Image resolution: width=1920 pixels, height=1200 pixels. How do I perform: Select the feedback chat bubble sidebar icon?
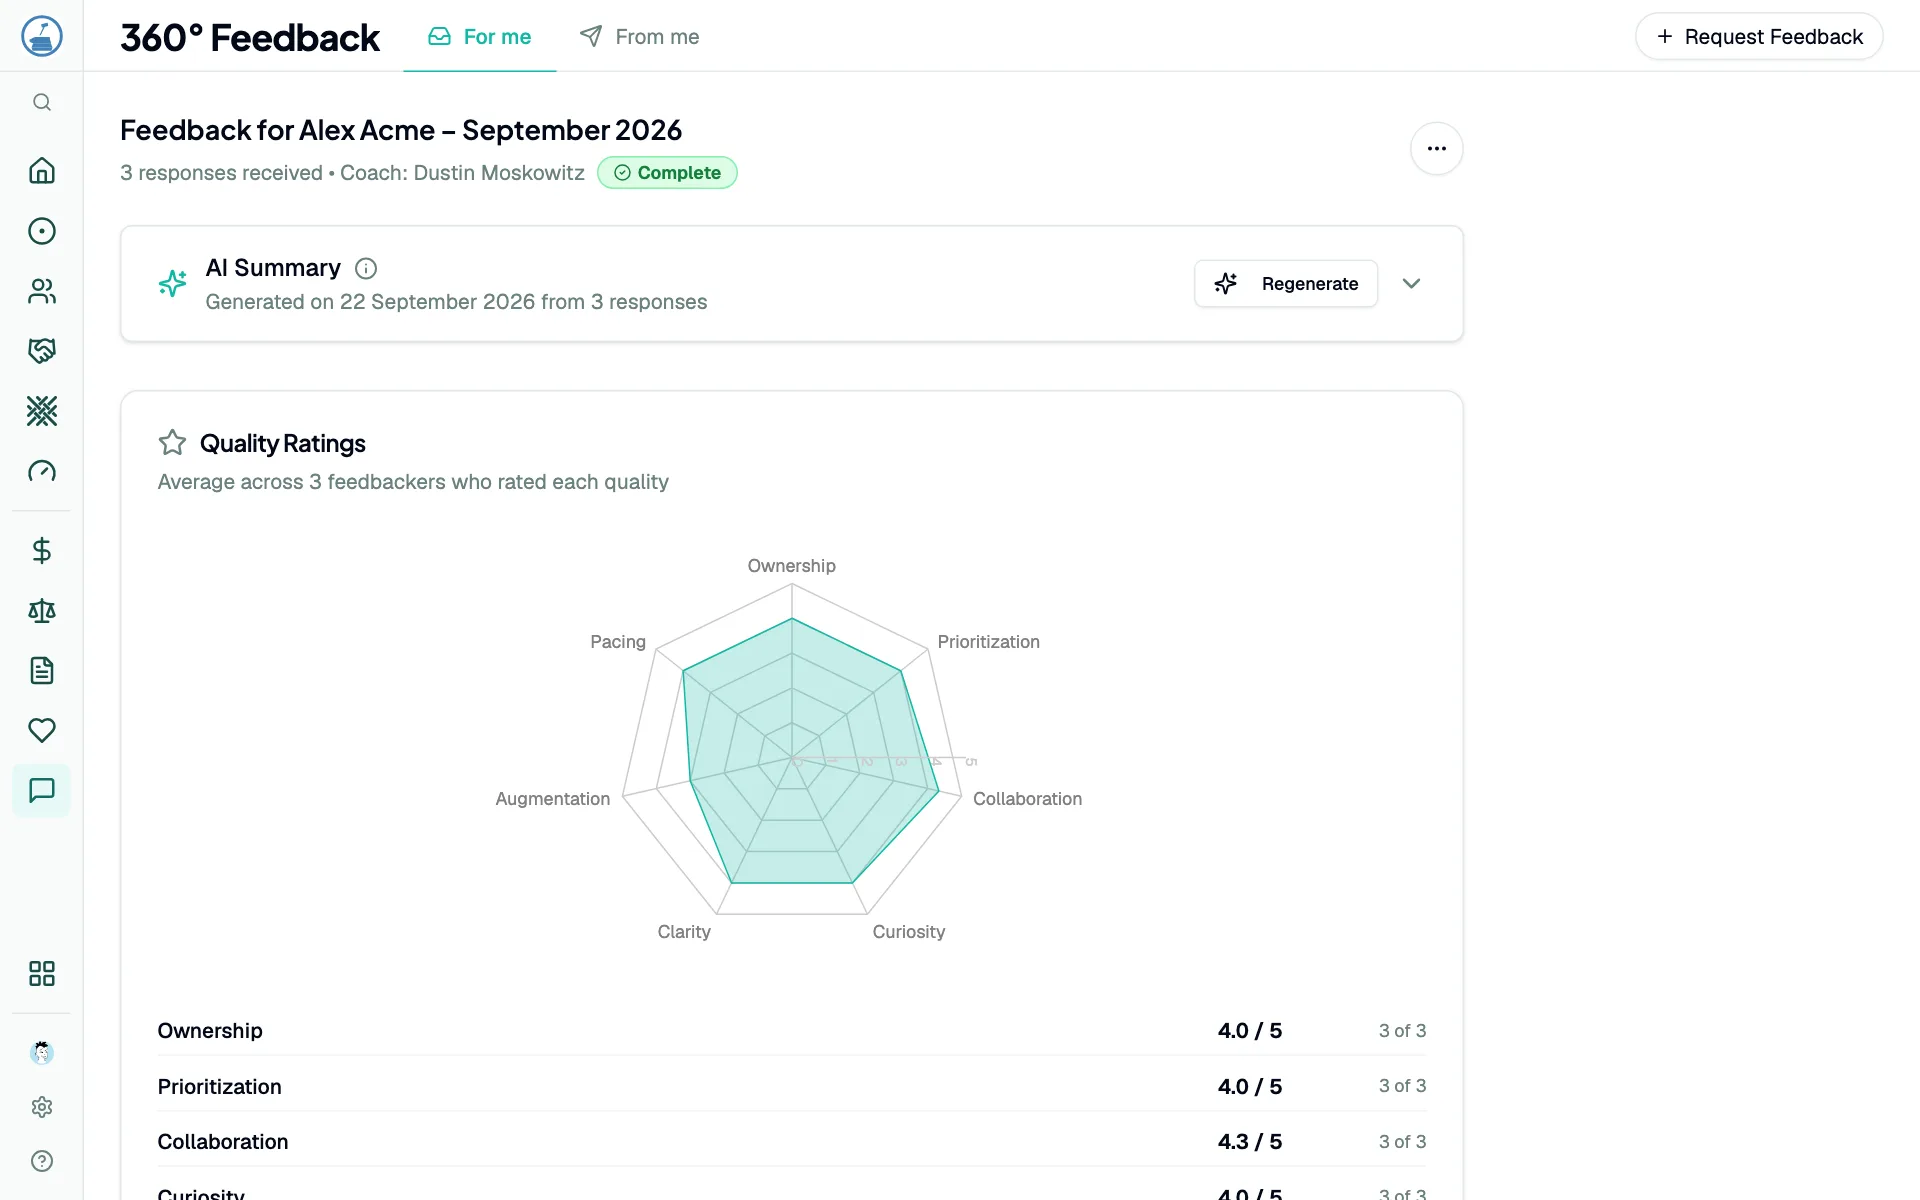tap(42, 791)
